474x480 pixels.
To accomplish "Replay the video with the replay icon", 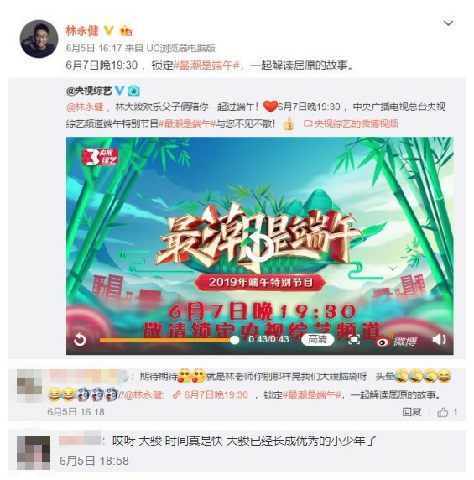I will coord(80,340).
